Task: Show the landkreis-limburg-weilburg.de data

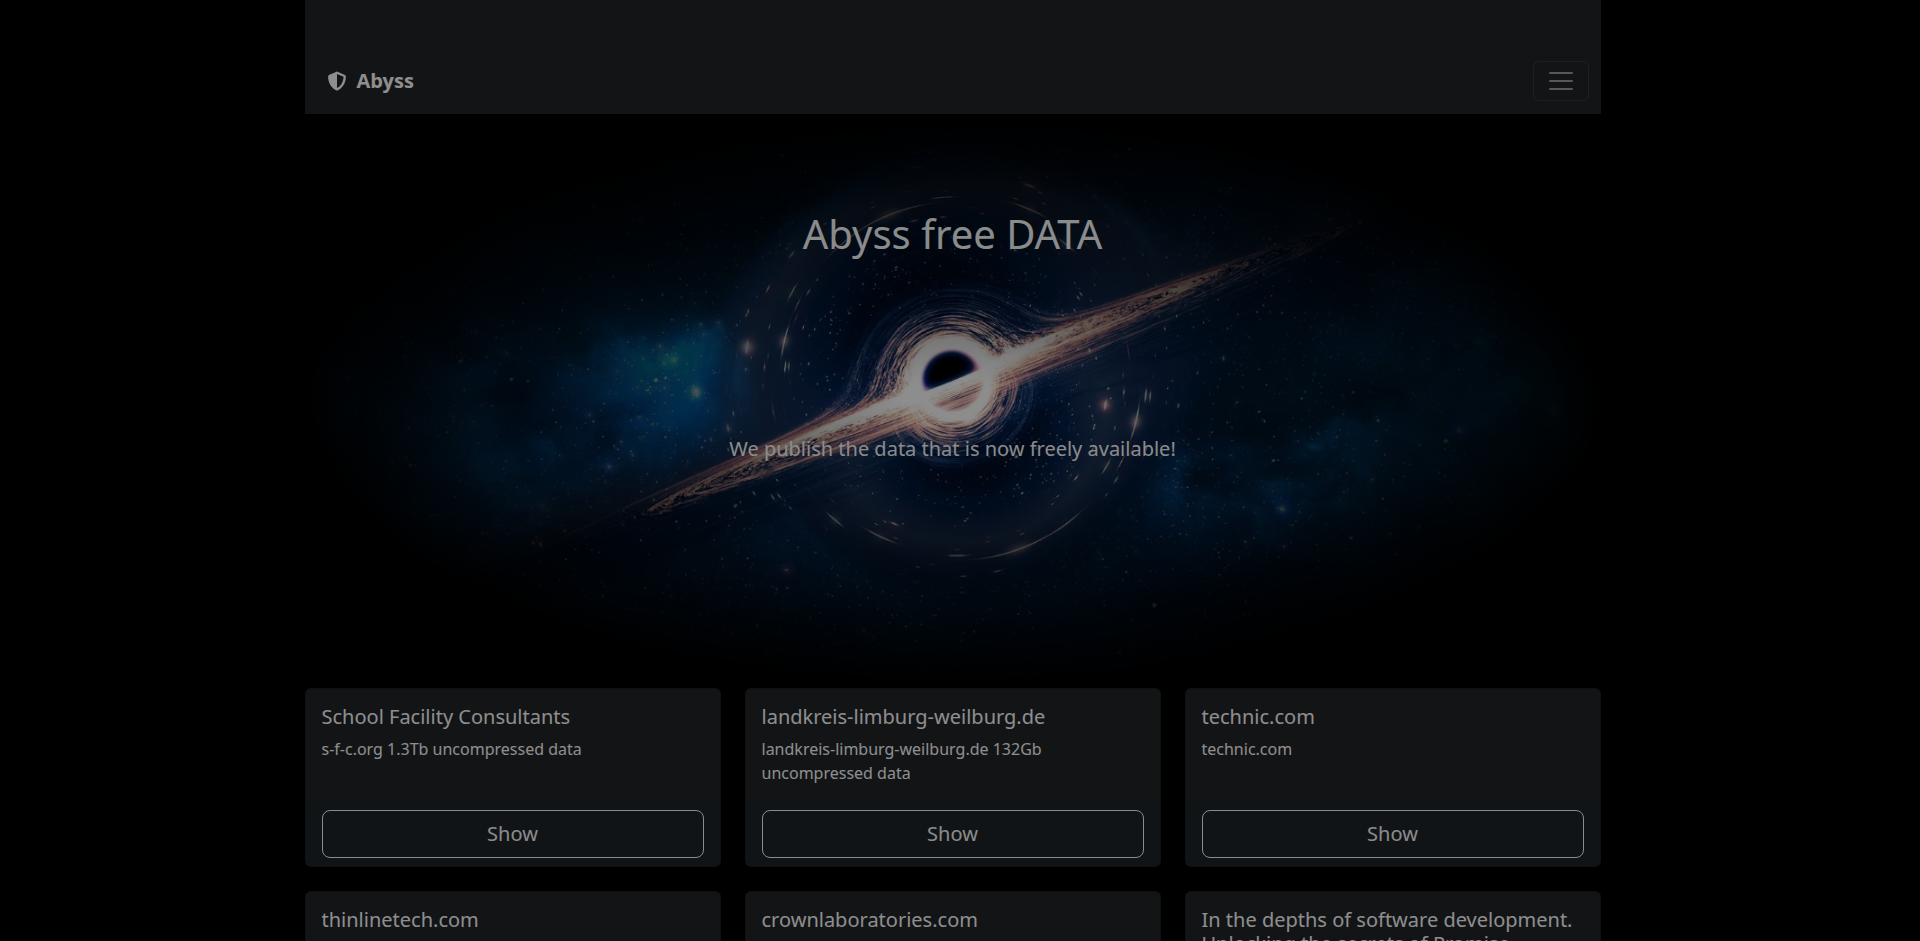Action: [952, 834]
